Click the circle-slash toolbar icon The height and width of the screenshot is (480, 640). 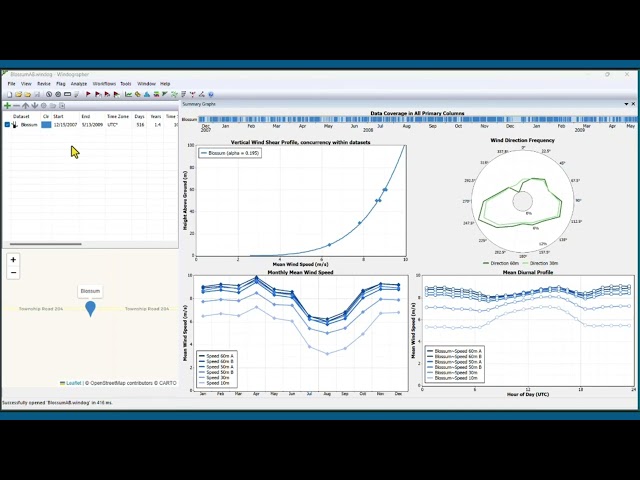click(x=49, y=94)
